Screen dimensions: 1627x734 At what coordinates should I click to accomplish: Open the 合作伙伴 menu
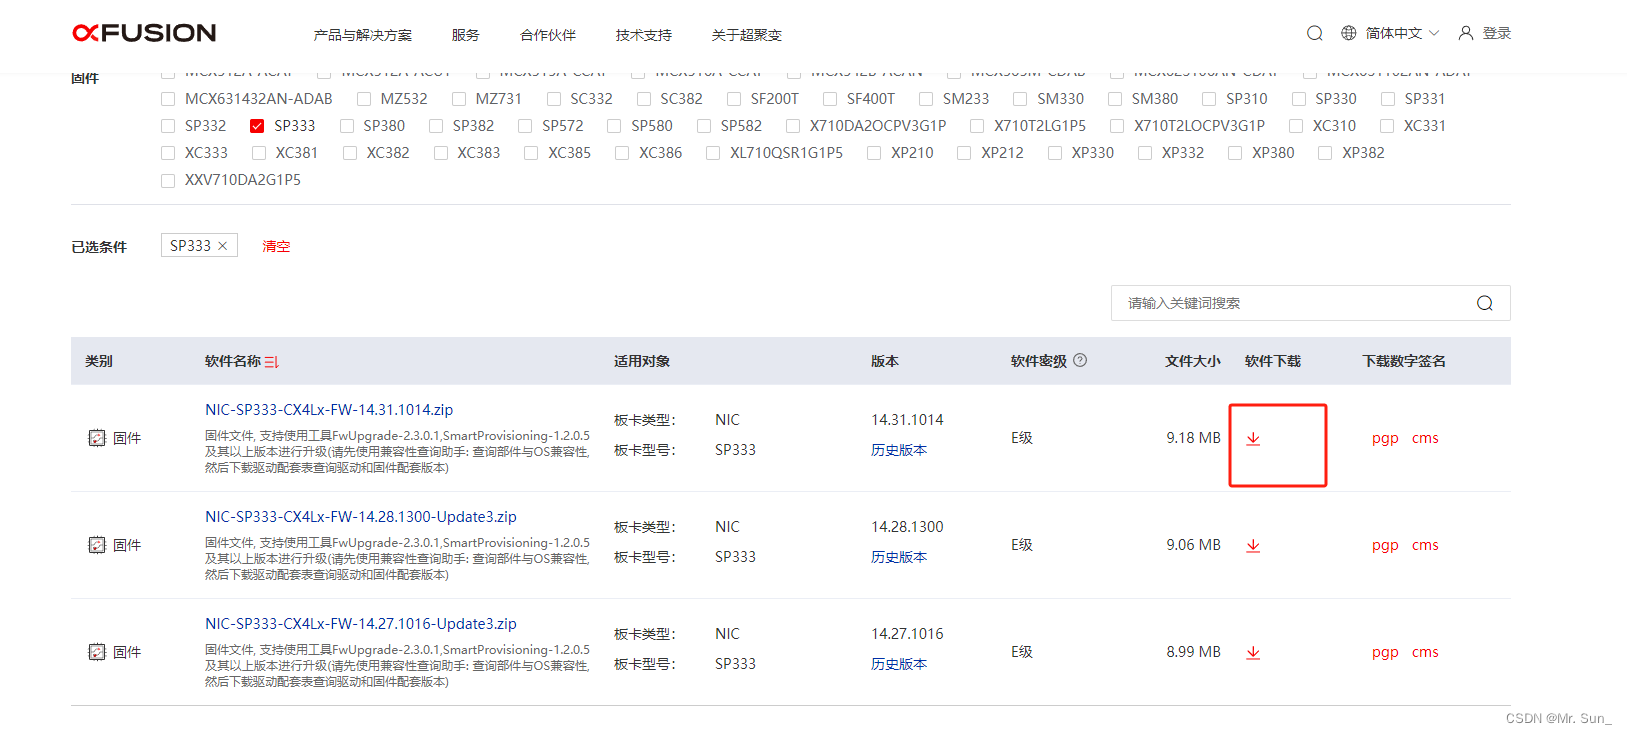[548, 35]
